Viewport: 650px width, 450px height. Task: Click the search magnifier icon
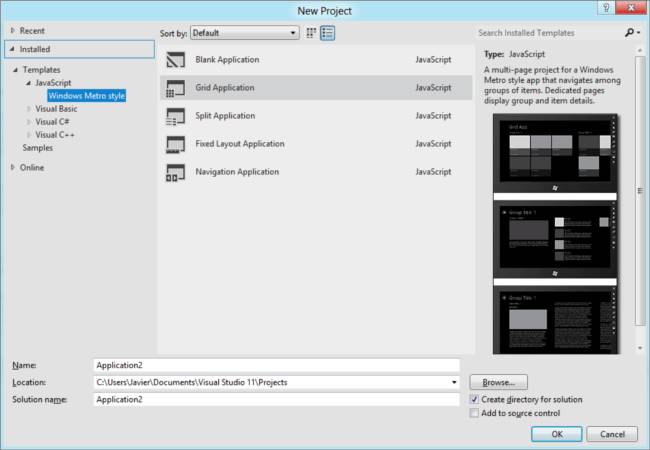(629, 33)
